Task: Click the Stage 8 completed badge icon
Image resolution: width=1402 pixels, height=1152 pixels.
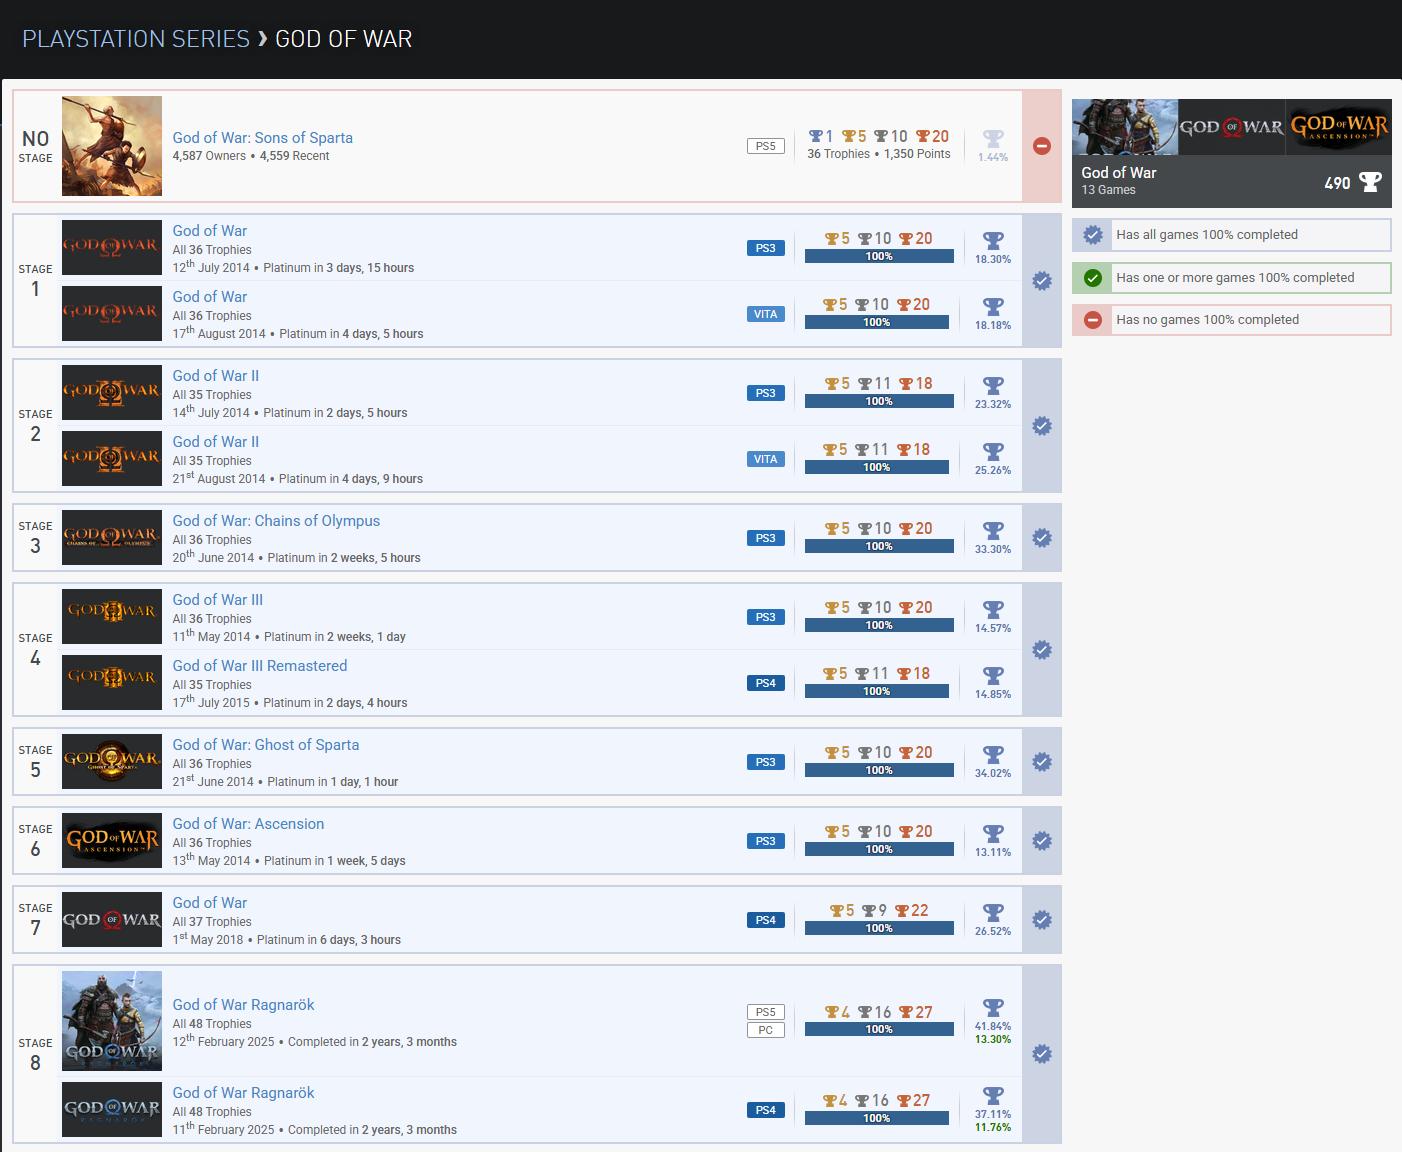Action: [x=1042, y=1054]
